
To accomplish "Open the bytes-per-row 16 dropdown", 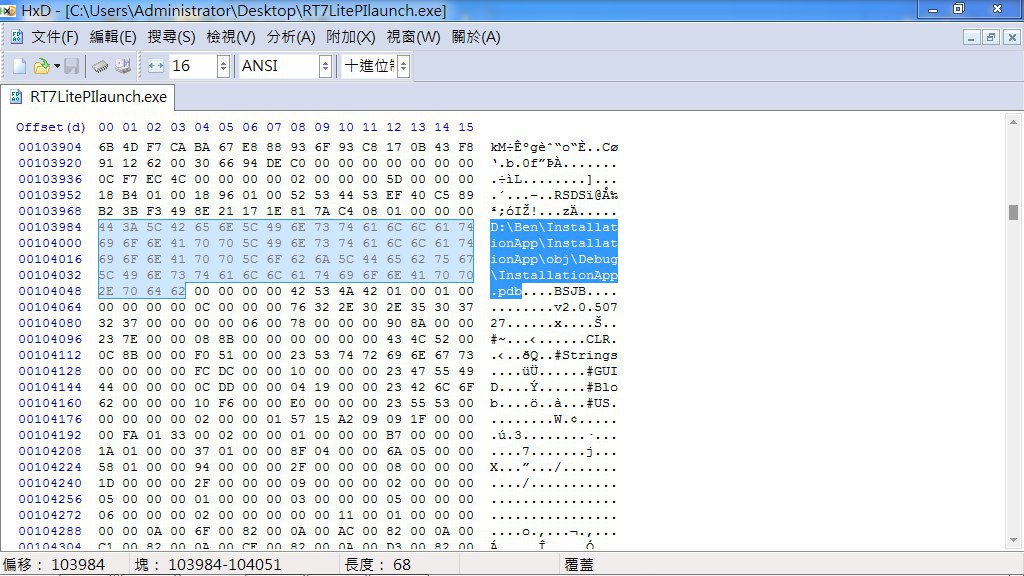I will coord(223,66).
